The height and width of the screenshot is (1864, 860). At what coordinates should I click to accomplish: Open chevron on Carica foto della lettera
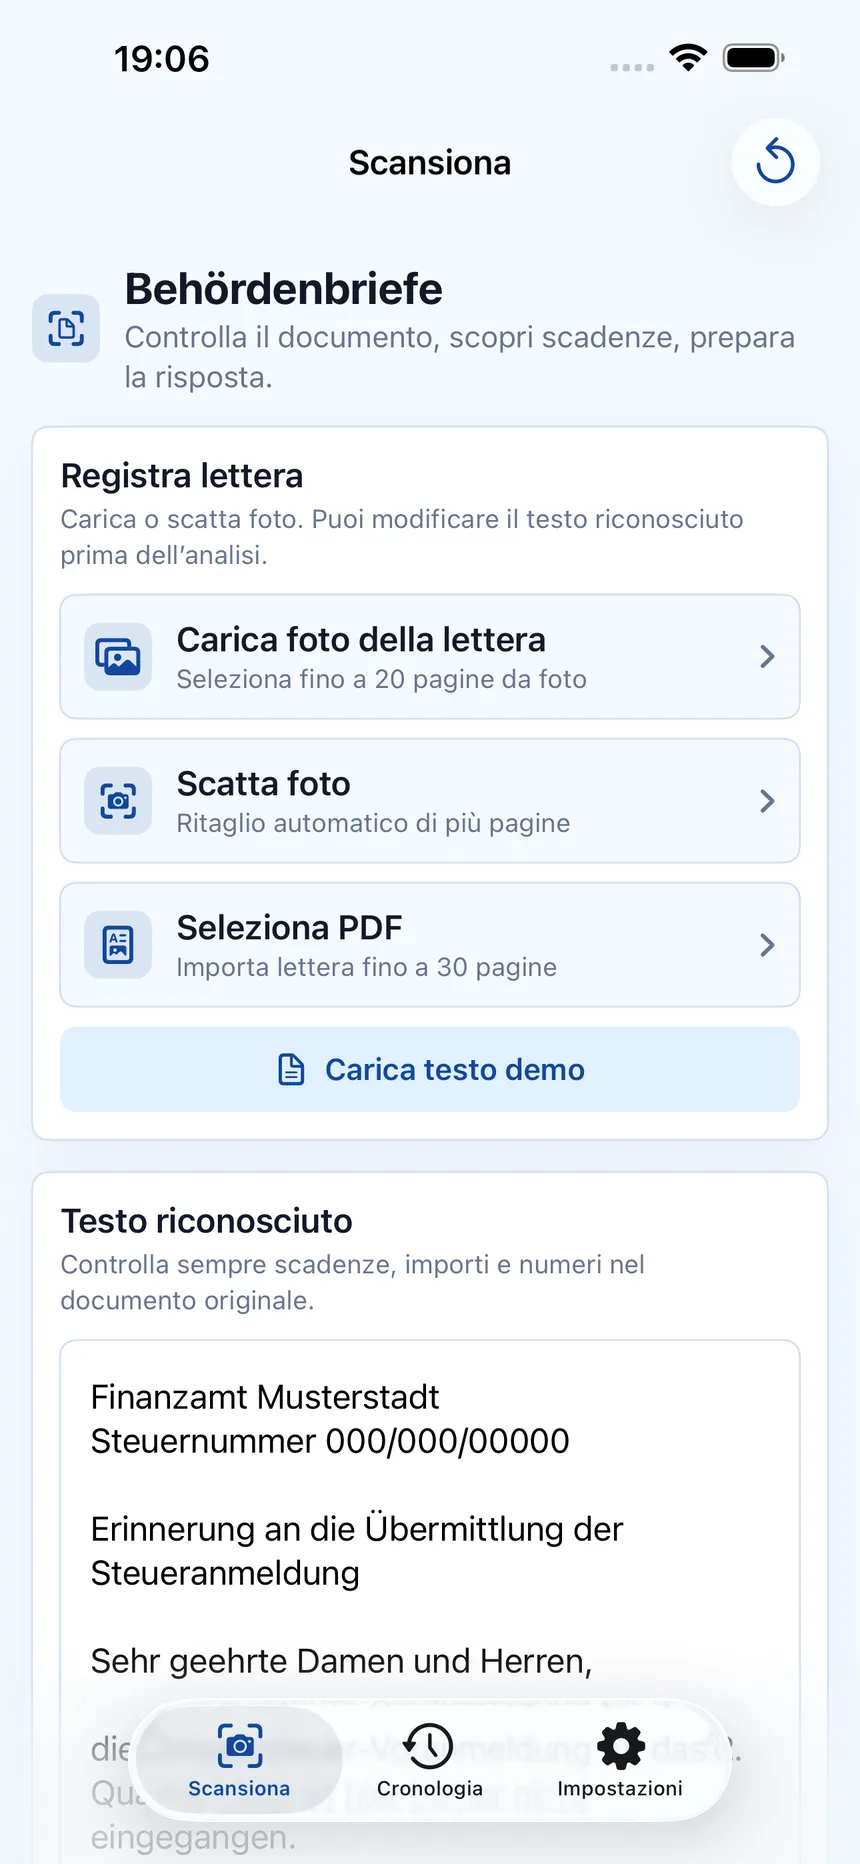click(x=767, y=657)
